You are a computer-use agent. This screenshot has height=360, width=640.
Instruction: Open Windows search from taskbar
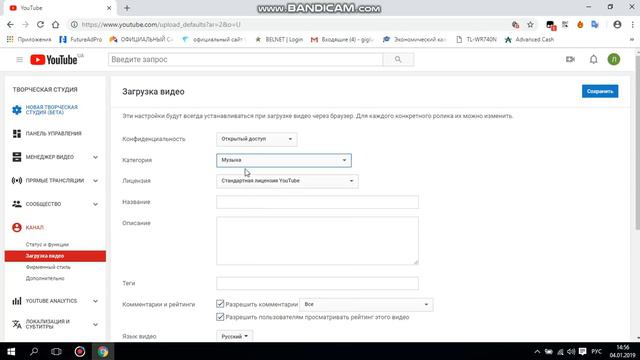point(34,351)
